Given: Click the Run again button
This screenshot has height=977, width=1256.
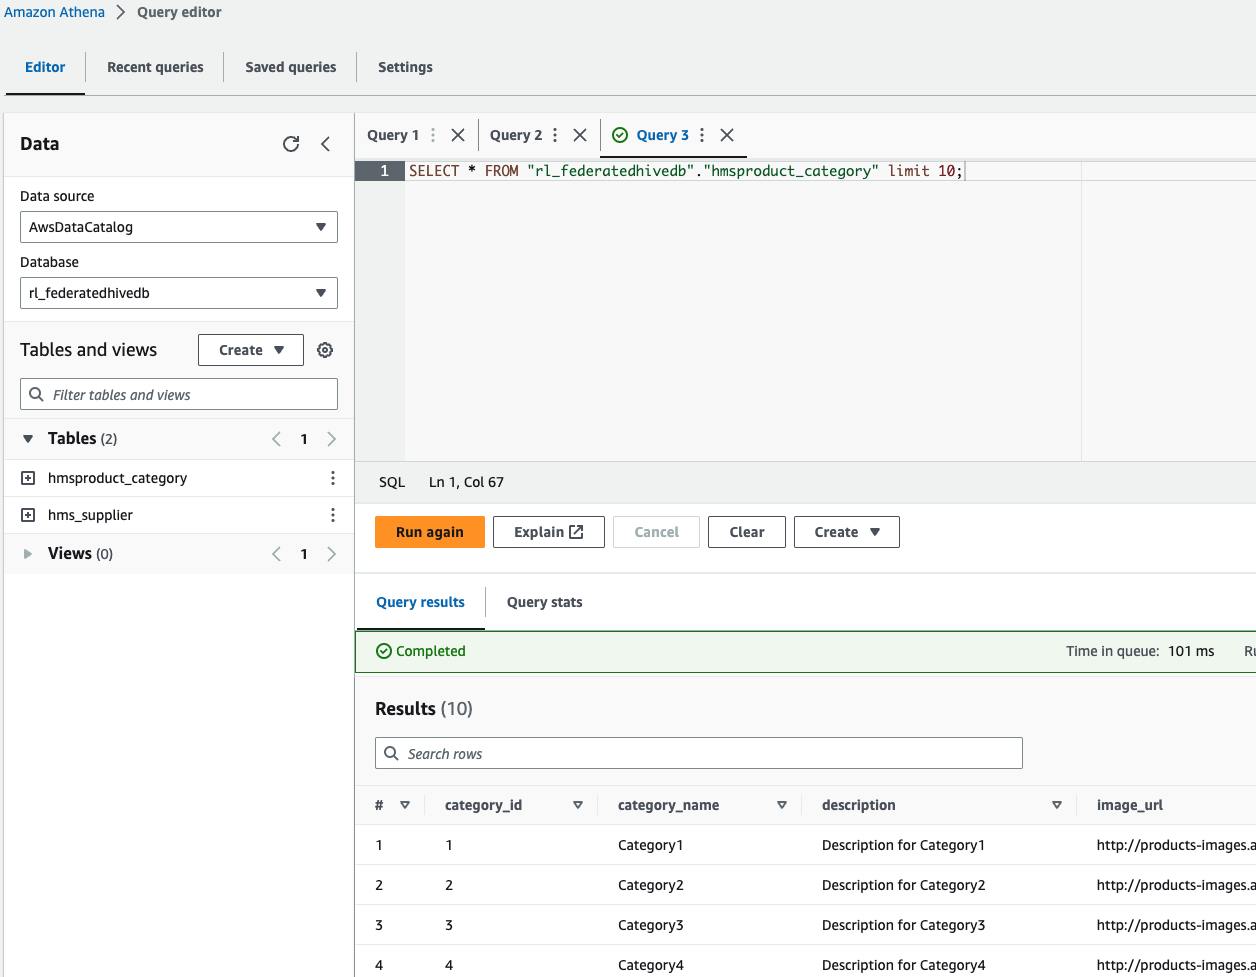Looking at the screenshot, I should tap(429, 532).
